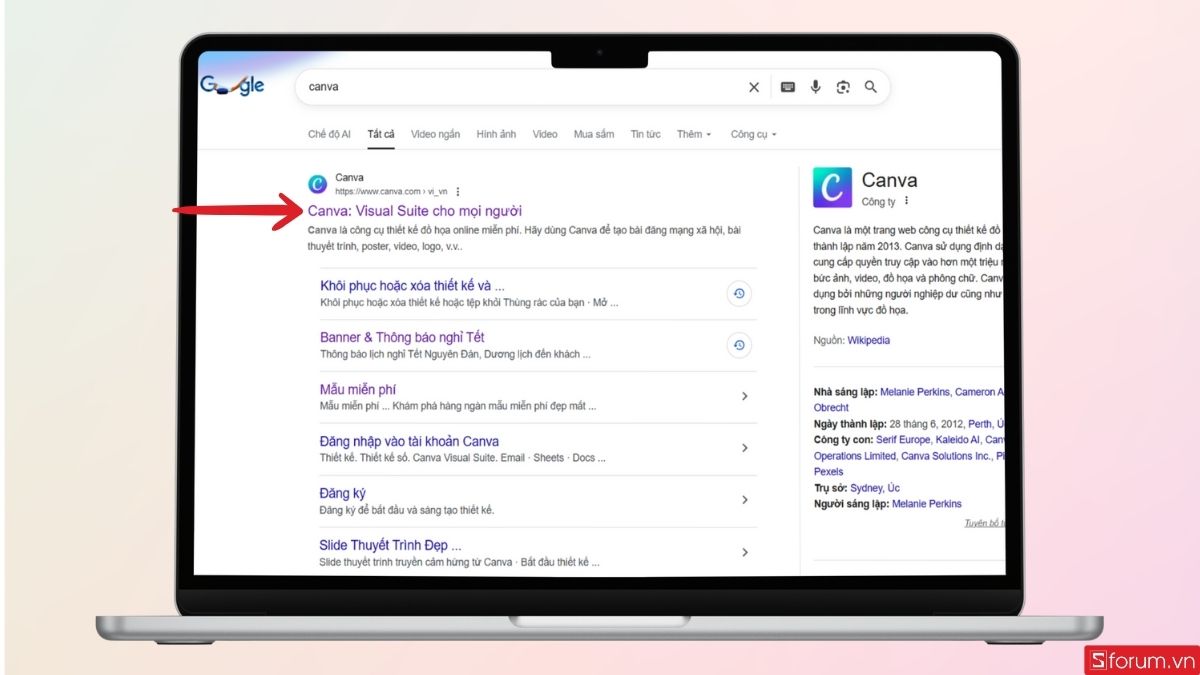Click the Canva favicon on the first result

click(x=317, y=183)
